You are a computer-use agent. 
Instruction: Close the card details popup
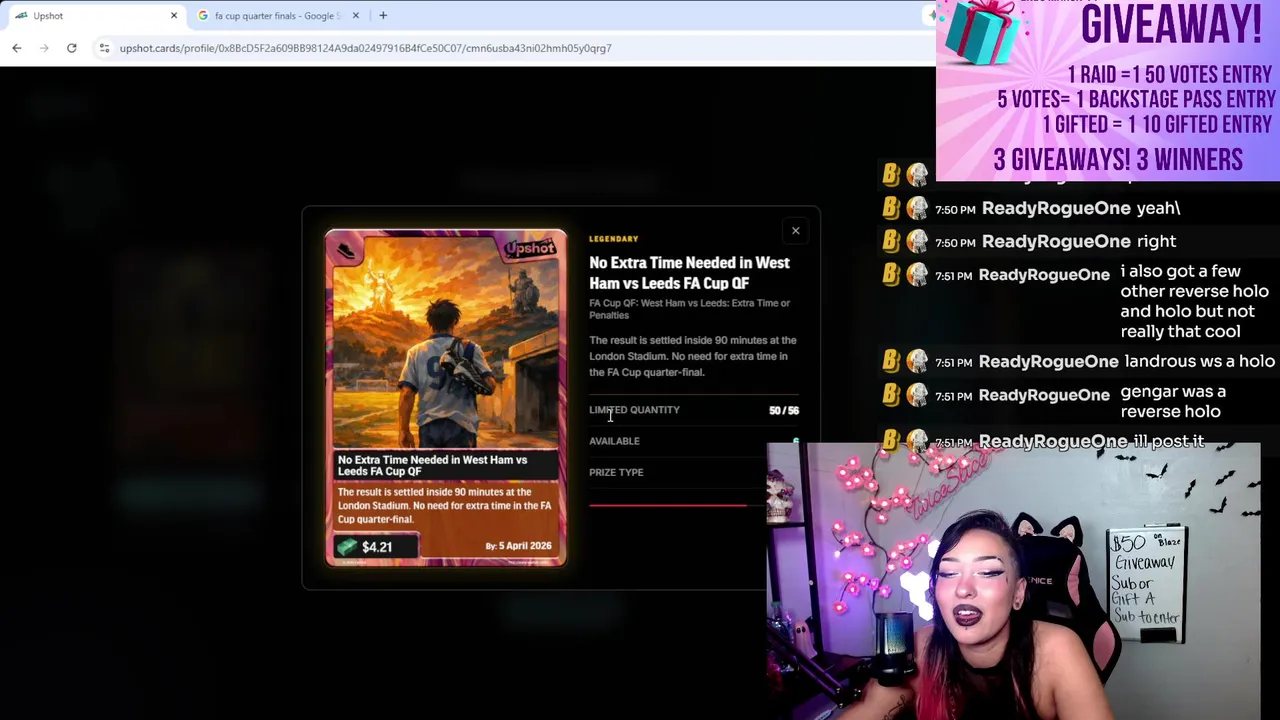pos(796,231)
